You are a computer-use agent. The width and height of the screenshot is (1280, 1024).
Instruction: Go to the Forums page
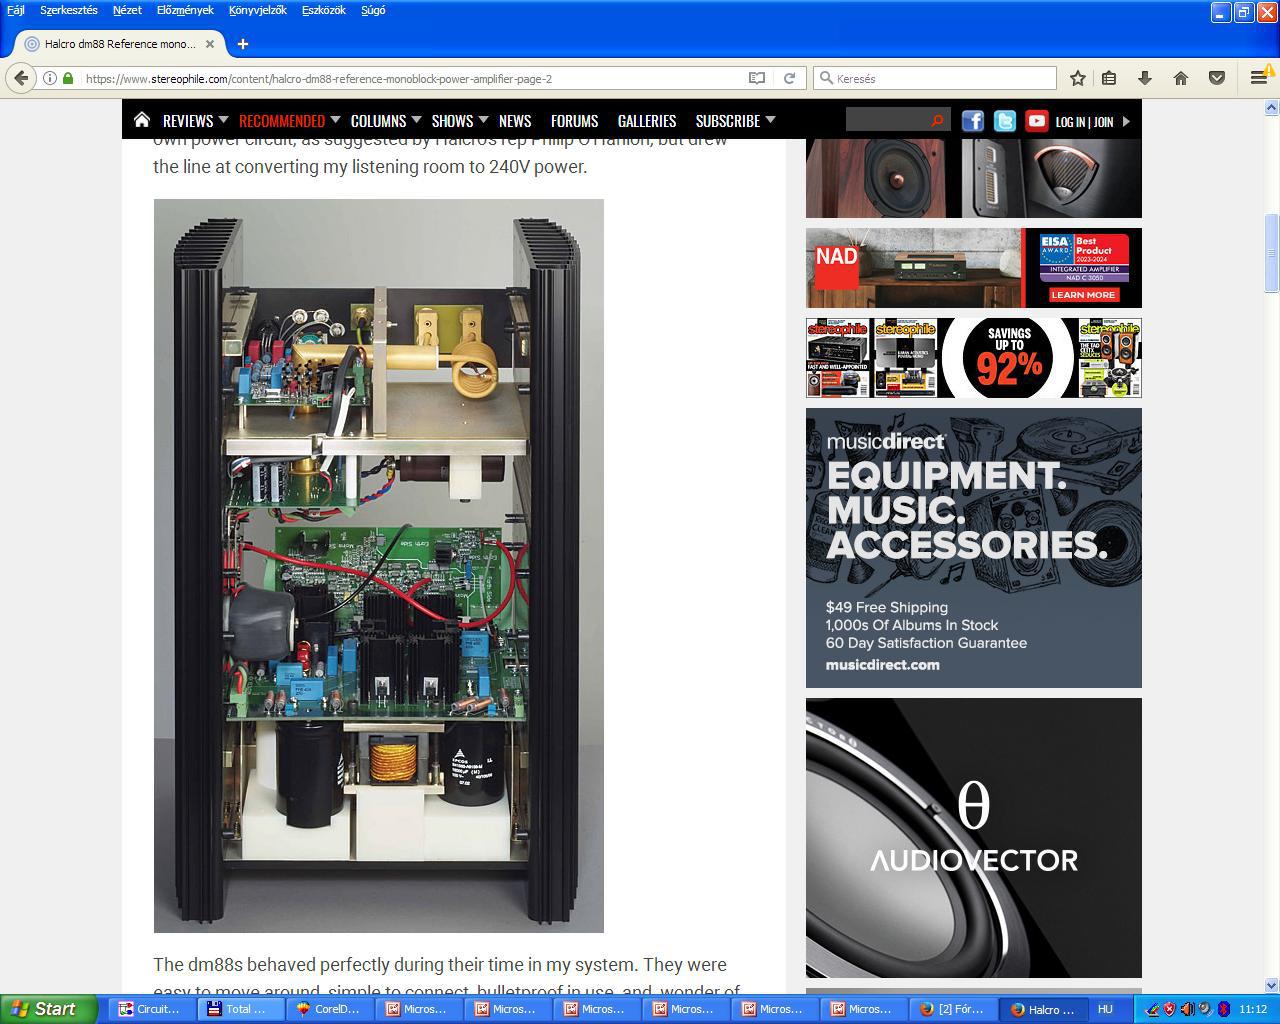coord(574,120)
